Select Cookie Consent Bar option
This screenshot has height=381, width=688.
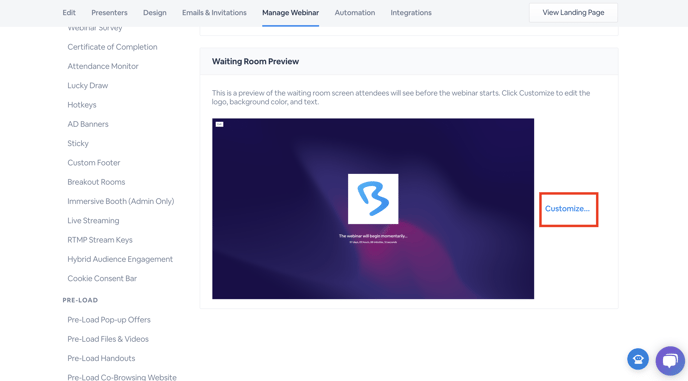[102, 279]
